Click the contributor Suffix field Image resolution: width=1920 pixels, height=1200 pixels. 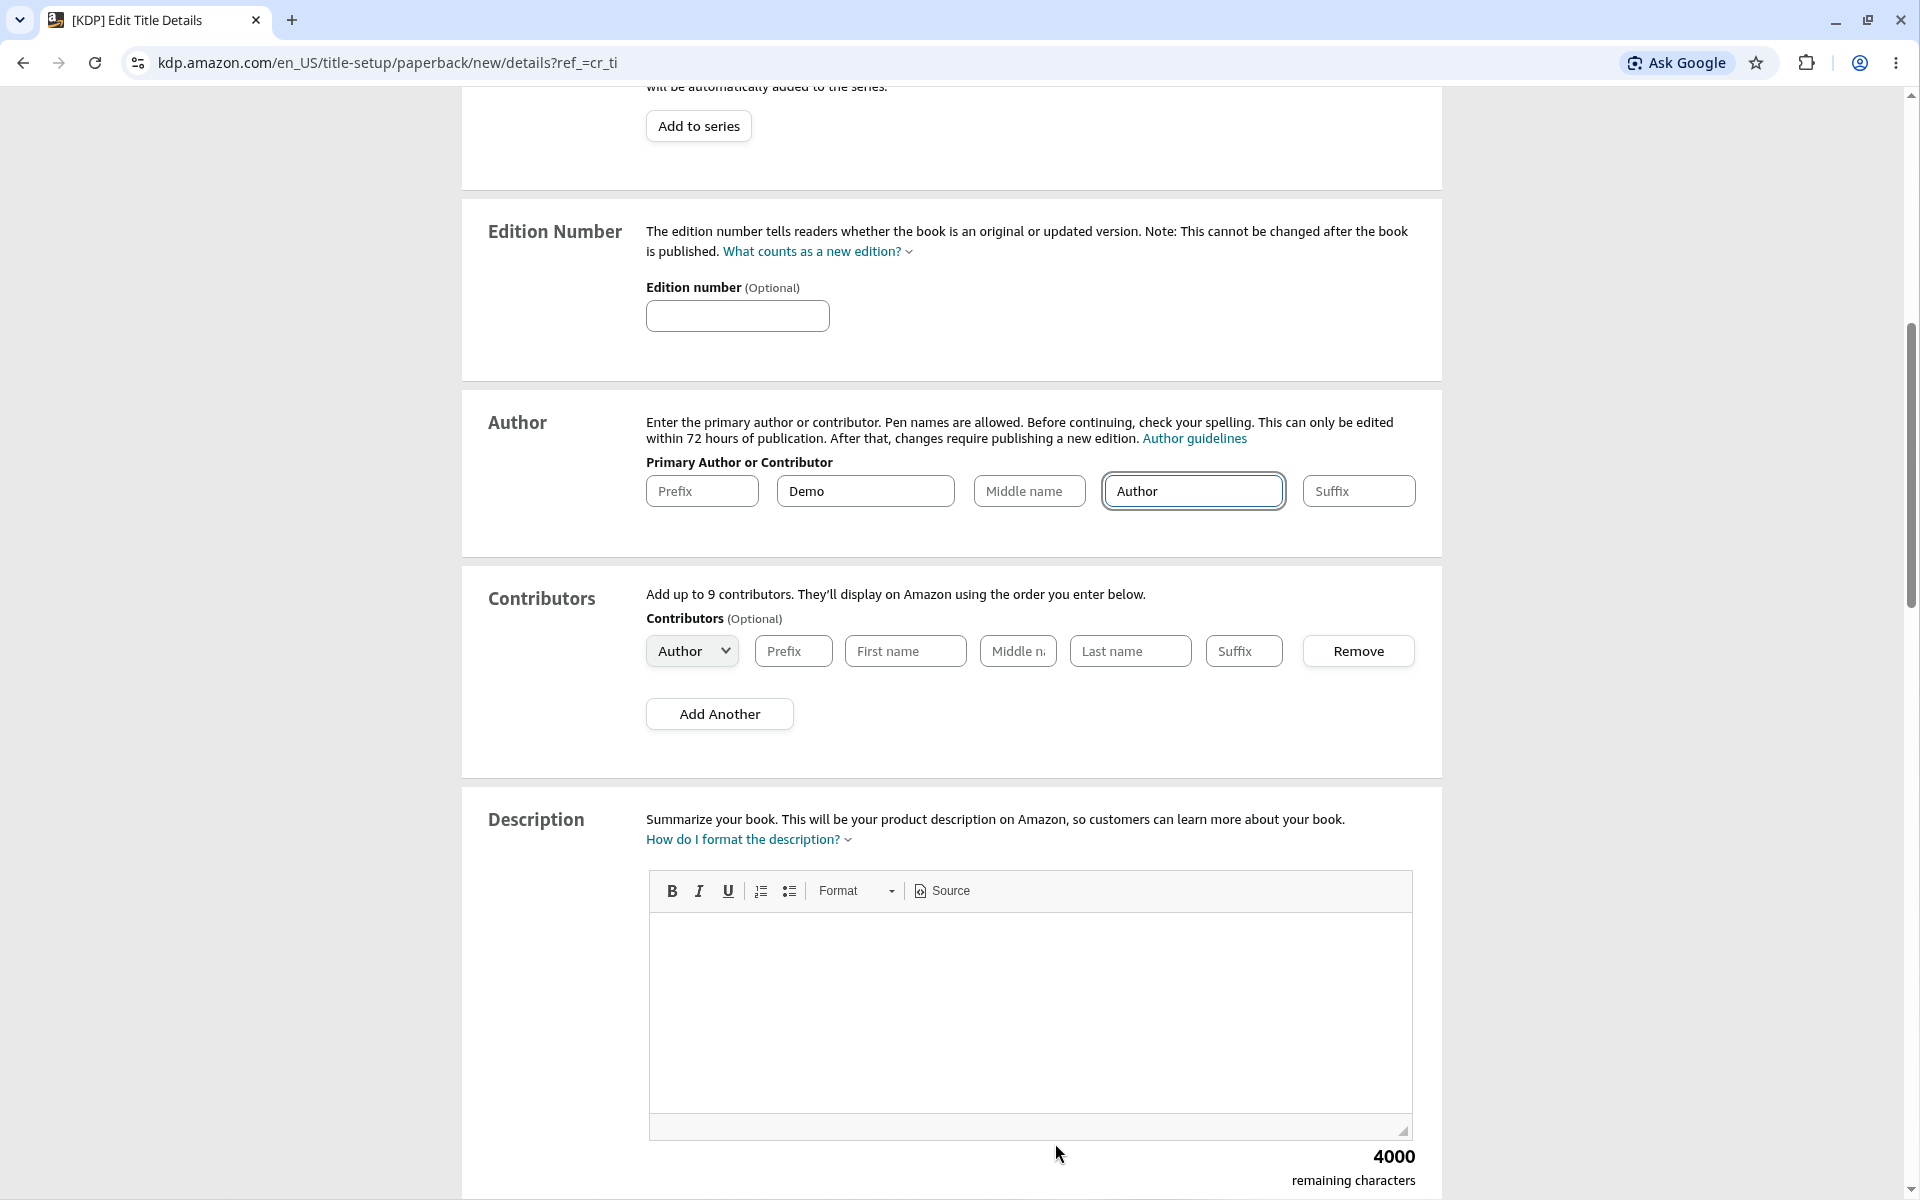point(1244,651)
